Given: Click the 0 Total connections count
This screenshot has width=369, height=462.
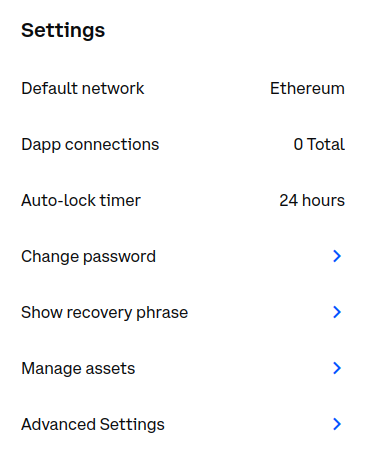Looking at the screenshot, I should (x=319, y=145).
